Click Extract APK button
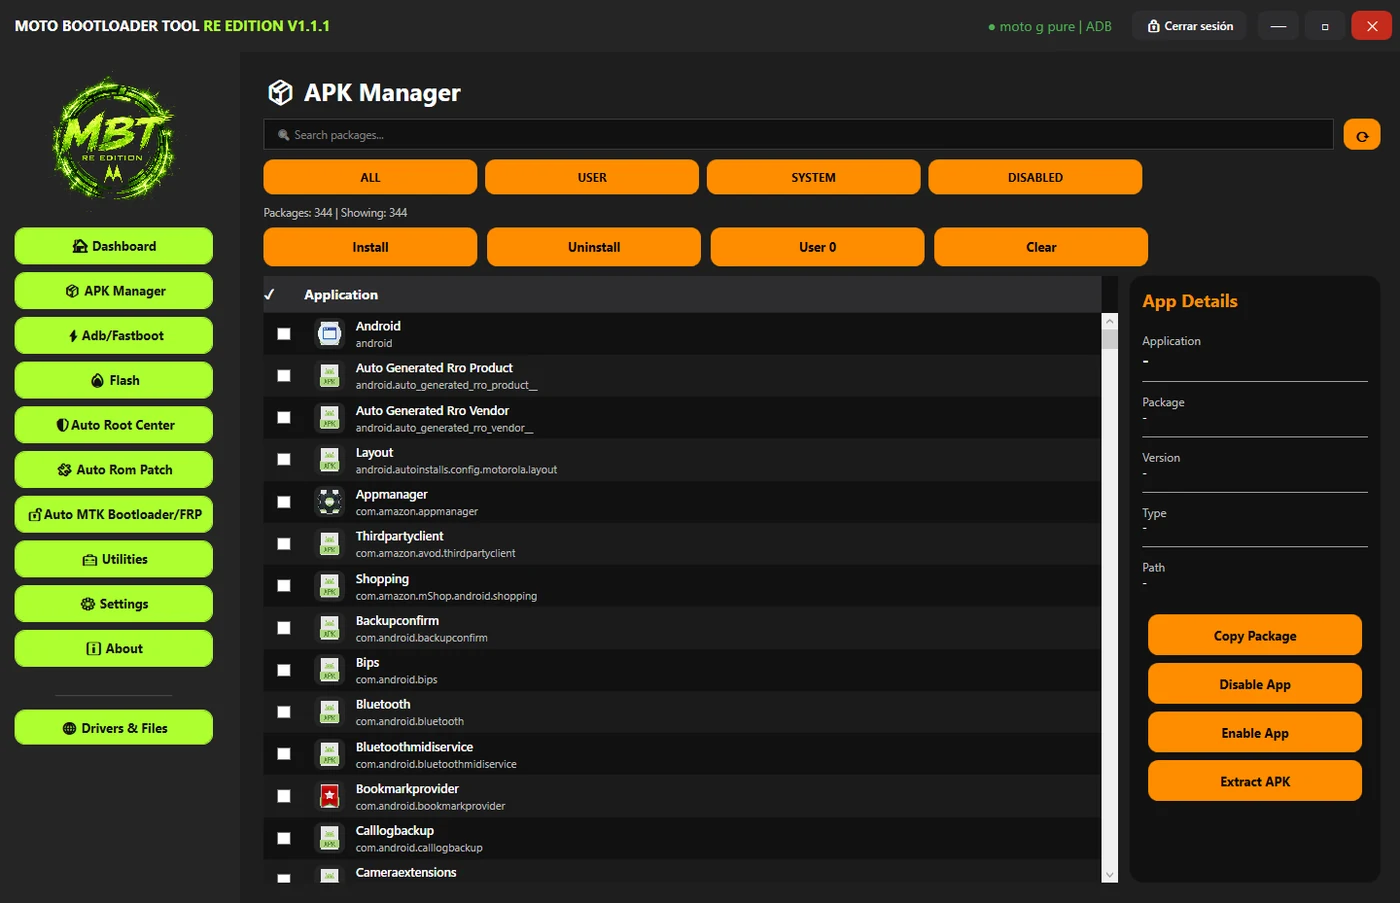This screenshot has height=903, width=1400. point(1255,782)
